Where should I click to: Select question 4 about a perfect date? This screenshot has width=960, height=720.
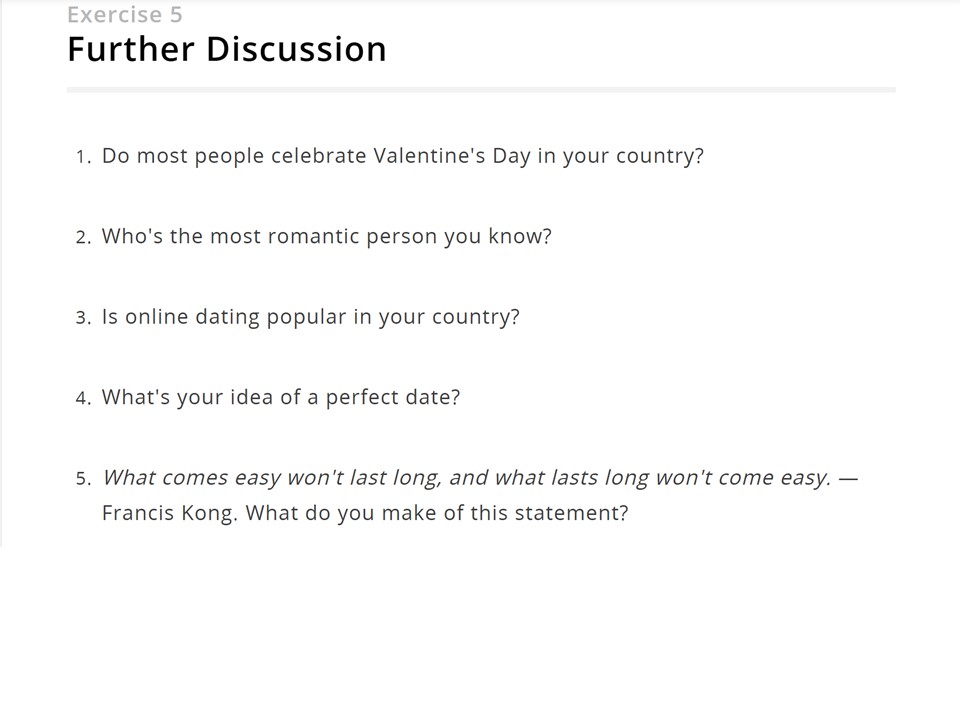coord(281,397)
